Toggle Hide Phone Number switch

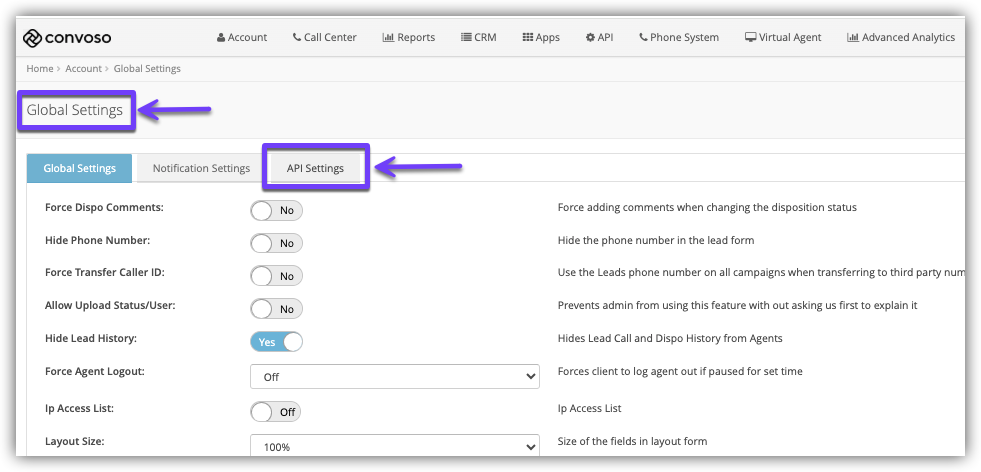[276, 243]
